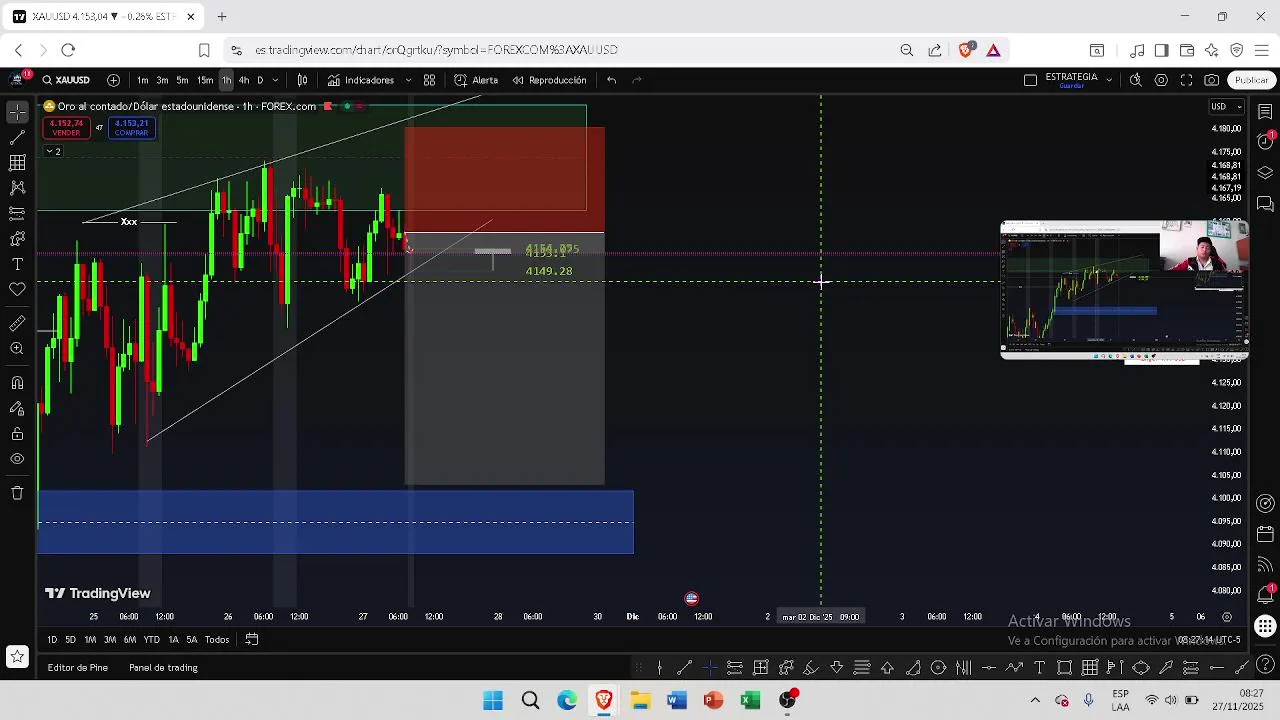Switch to the 4h timeframe
Screen dimensions: 1280x720
point(244,80)
